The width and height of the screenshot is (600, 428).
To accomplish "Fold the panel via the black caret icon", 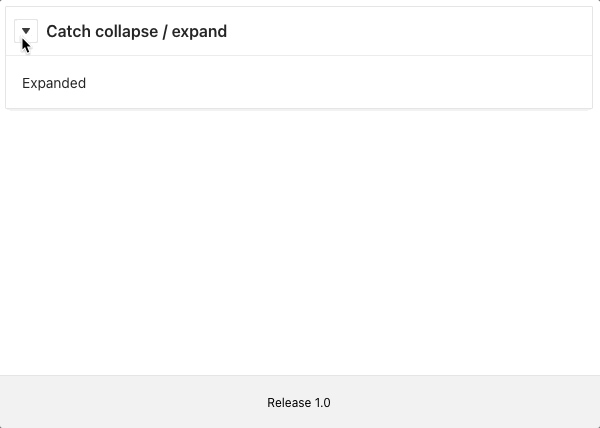I will (26, 31).
